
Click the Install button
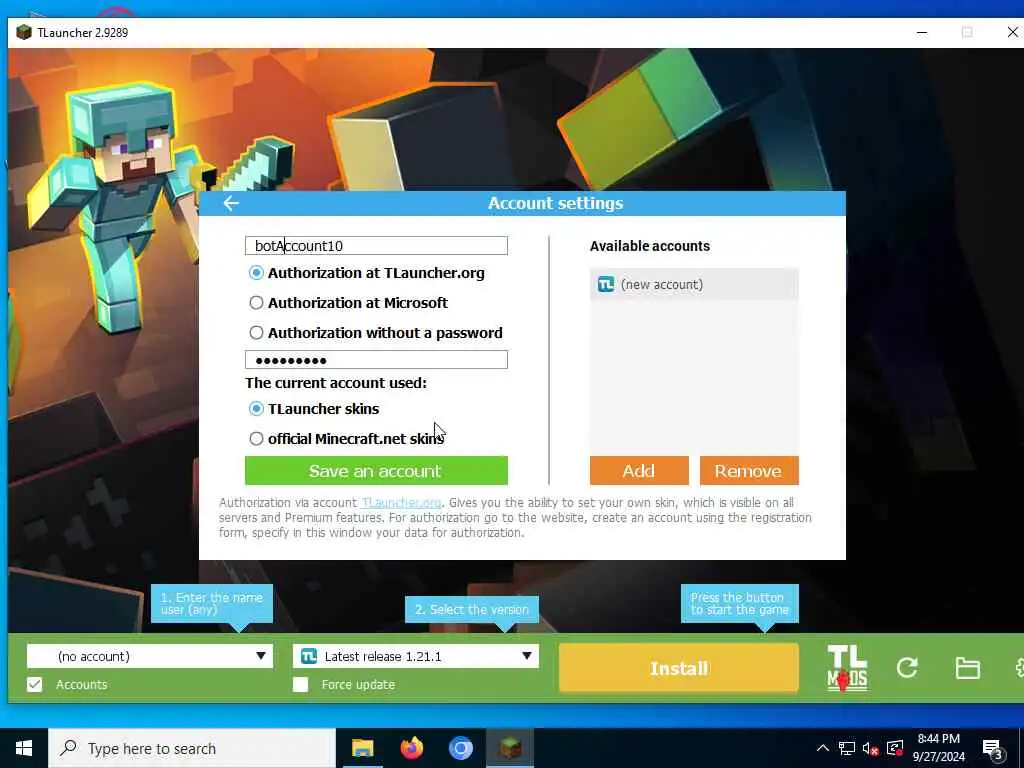pos(679,668)
